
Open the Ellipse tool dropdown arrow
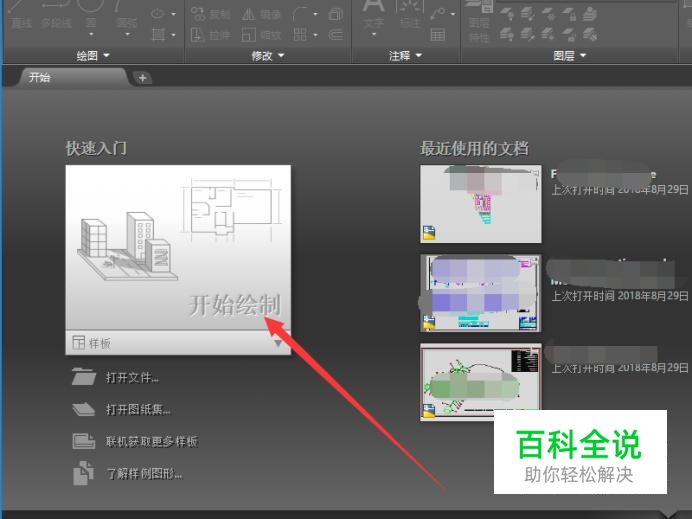click(x=173, y=14)
